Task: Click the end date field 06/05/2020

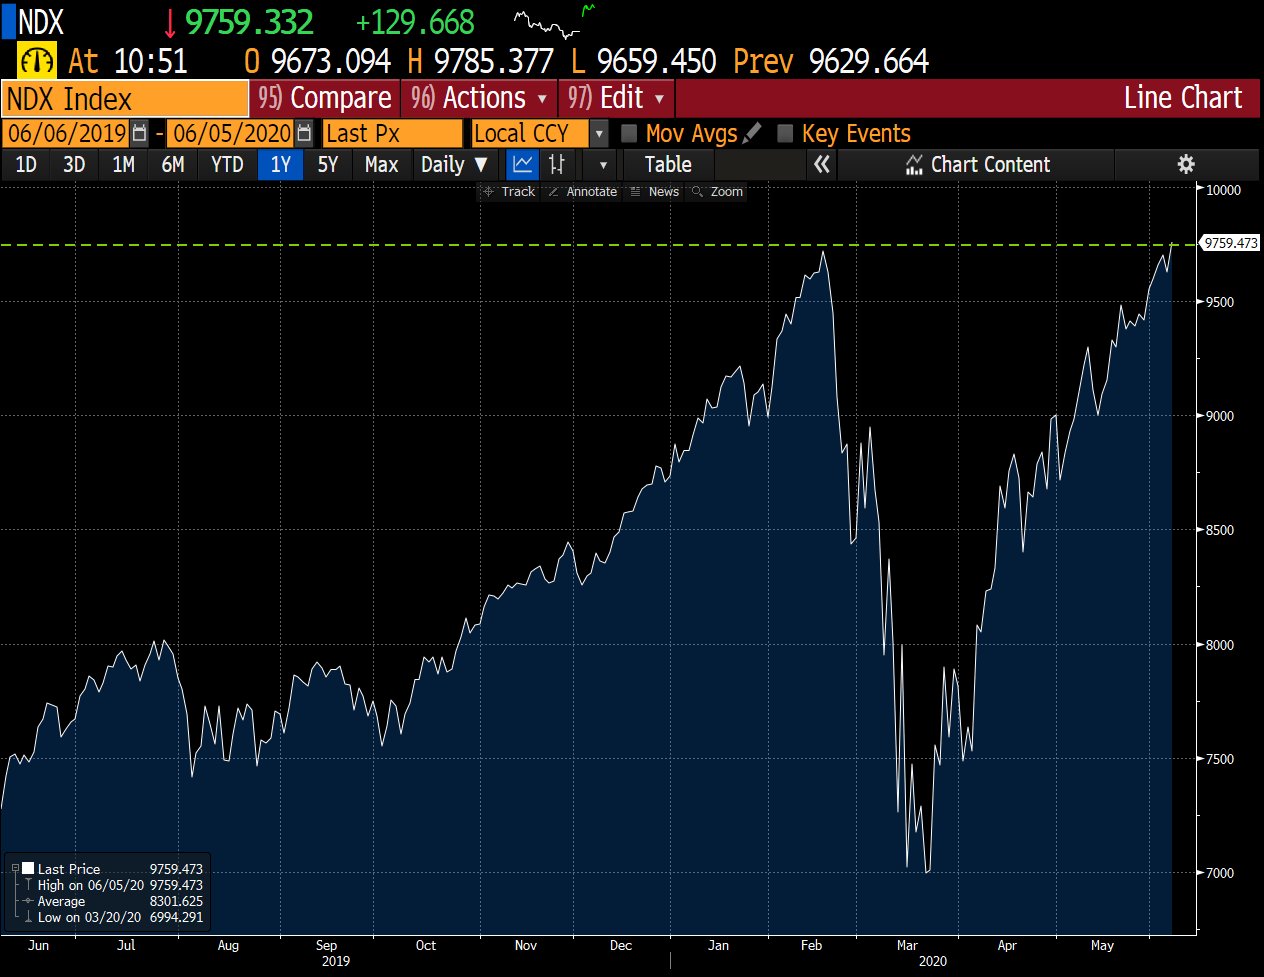Action: 232,134
